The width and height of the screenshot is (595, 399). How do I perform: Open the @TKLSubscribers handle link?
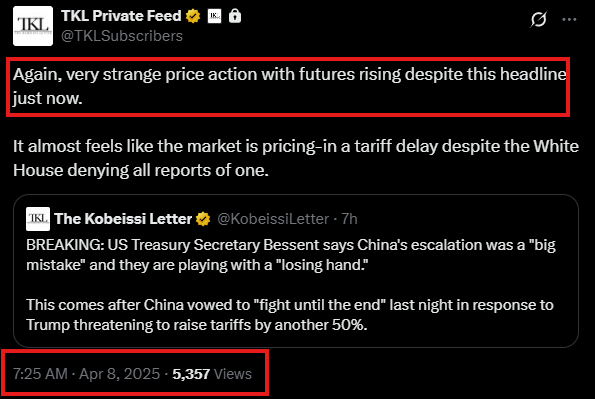tap(122, 36)
